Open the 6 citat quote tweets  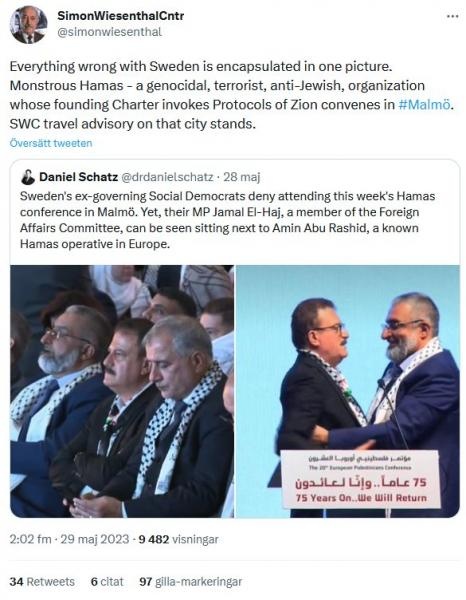tap(107, 582)
